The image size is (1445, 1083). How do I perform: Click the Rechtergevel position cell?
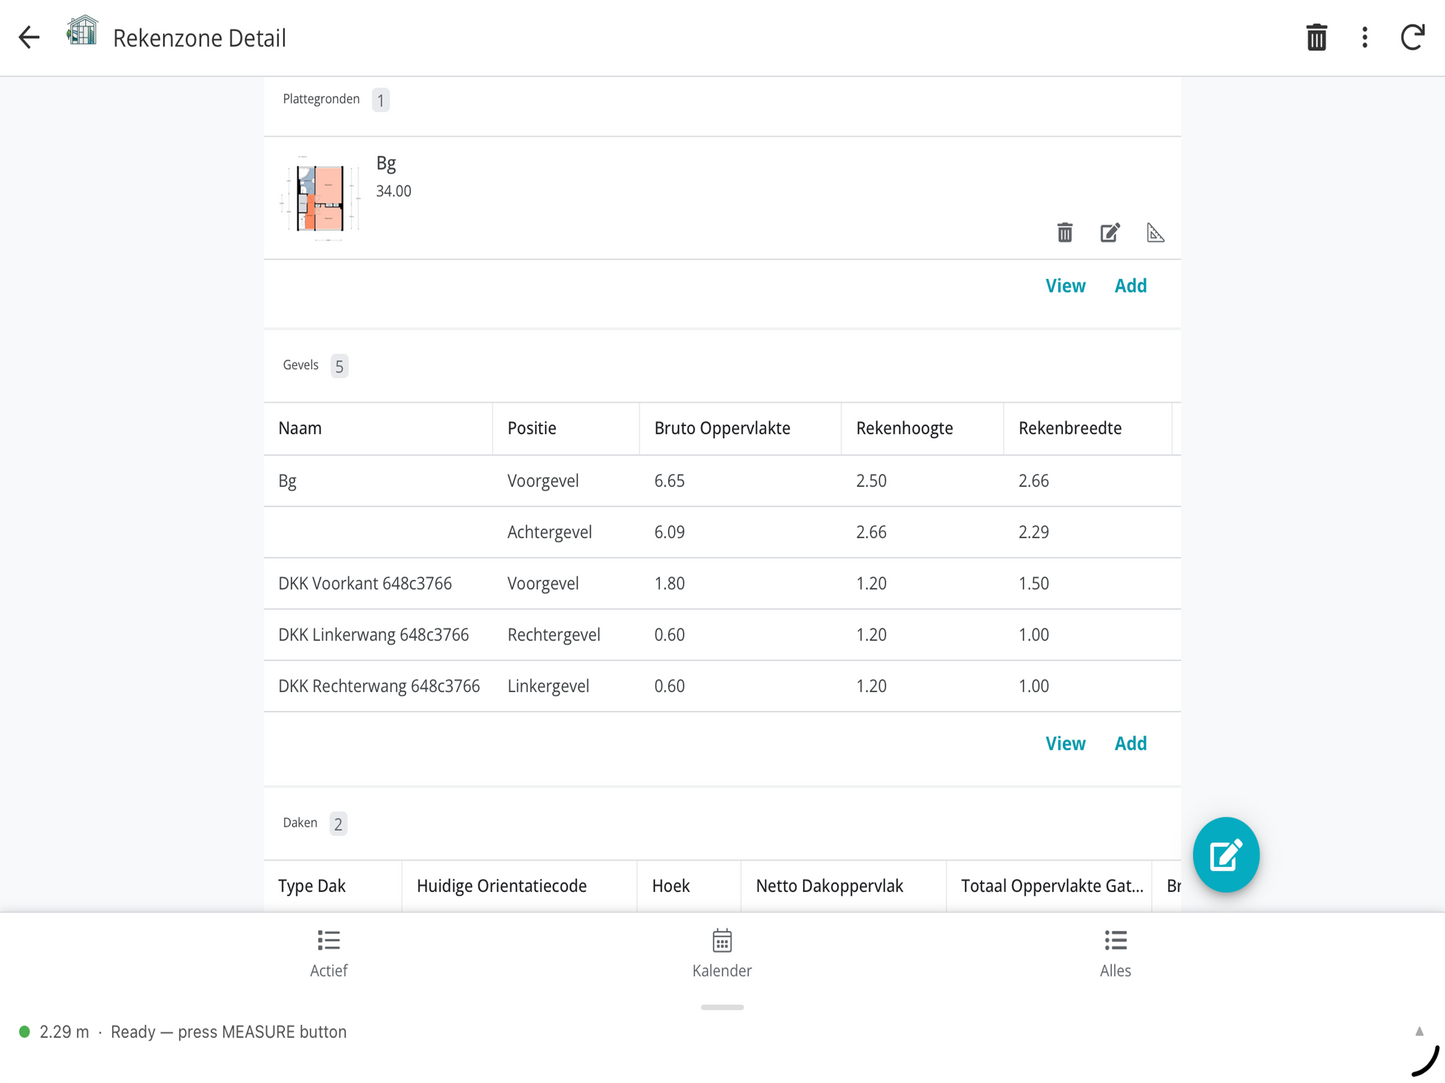point(553,635)
